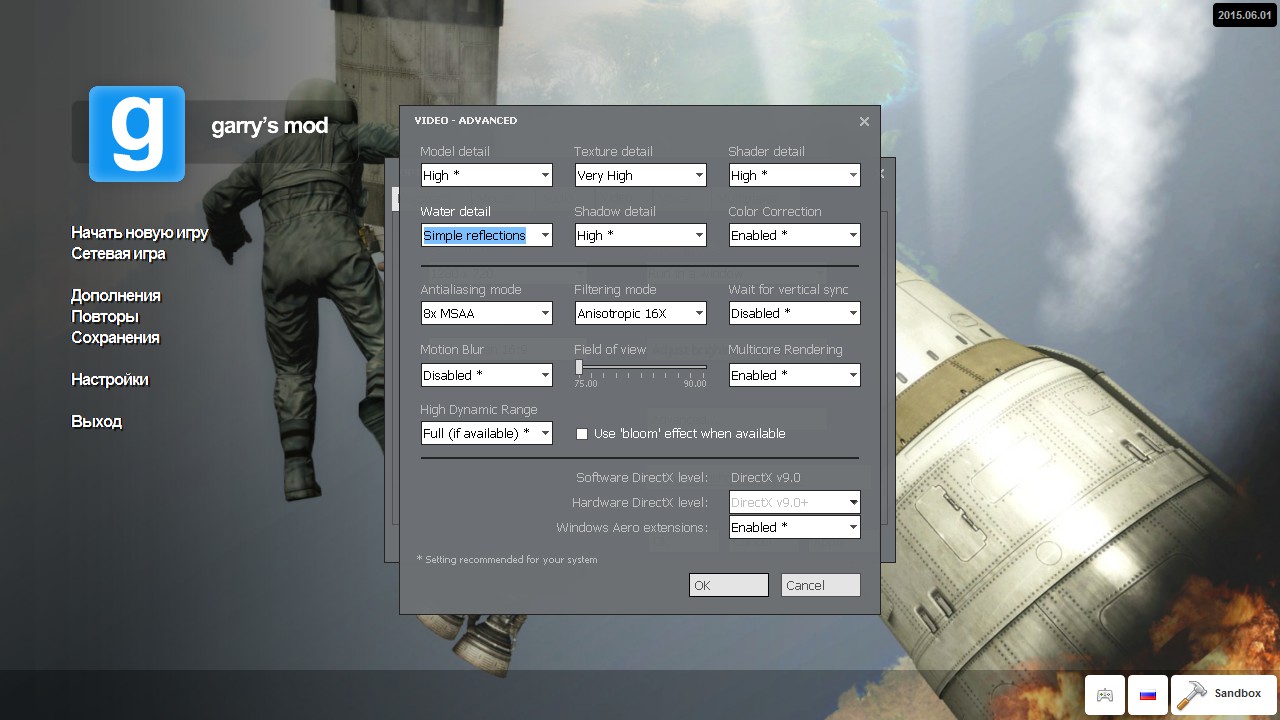This screenshot has width=1280, height=720.
Task: Open 'Повторы' menu item
Action: [x=105, y=317]
